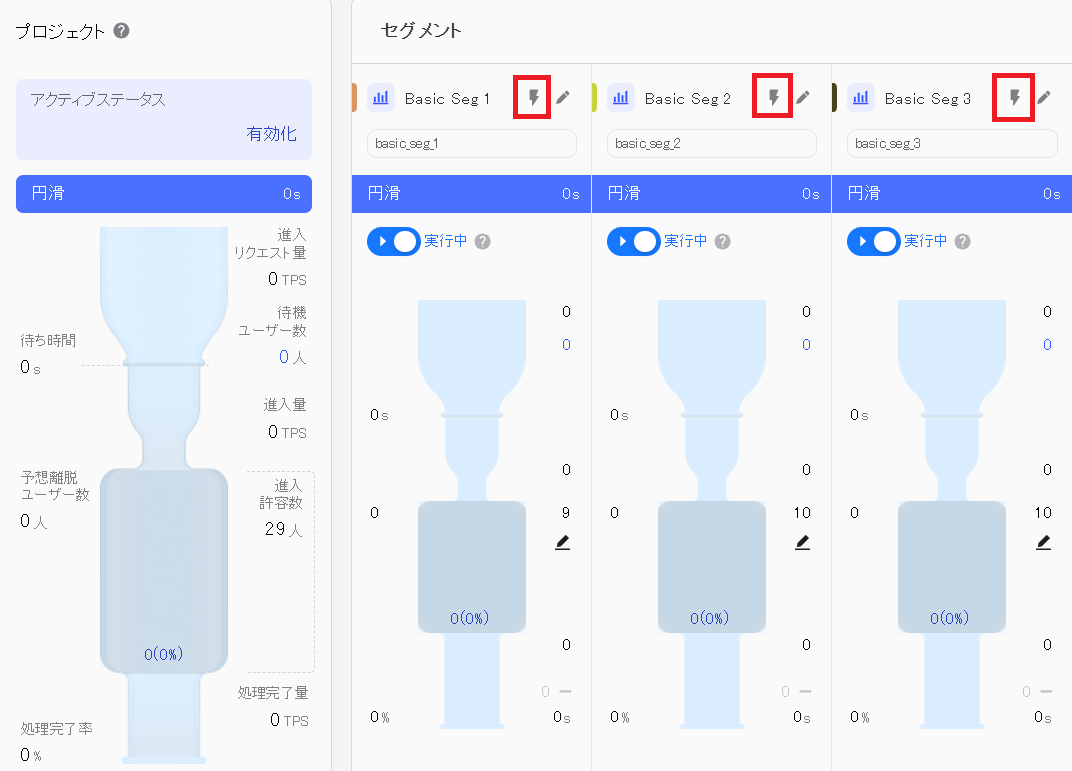
Task: Edit Basic Seg 1 name with pencil icon
Action: tap(563, 97)
